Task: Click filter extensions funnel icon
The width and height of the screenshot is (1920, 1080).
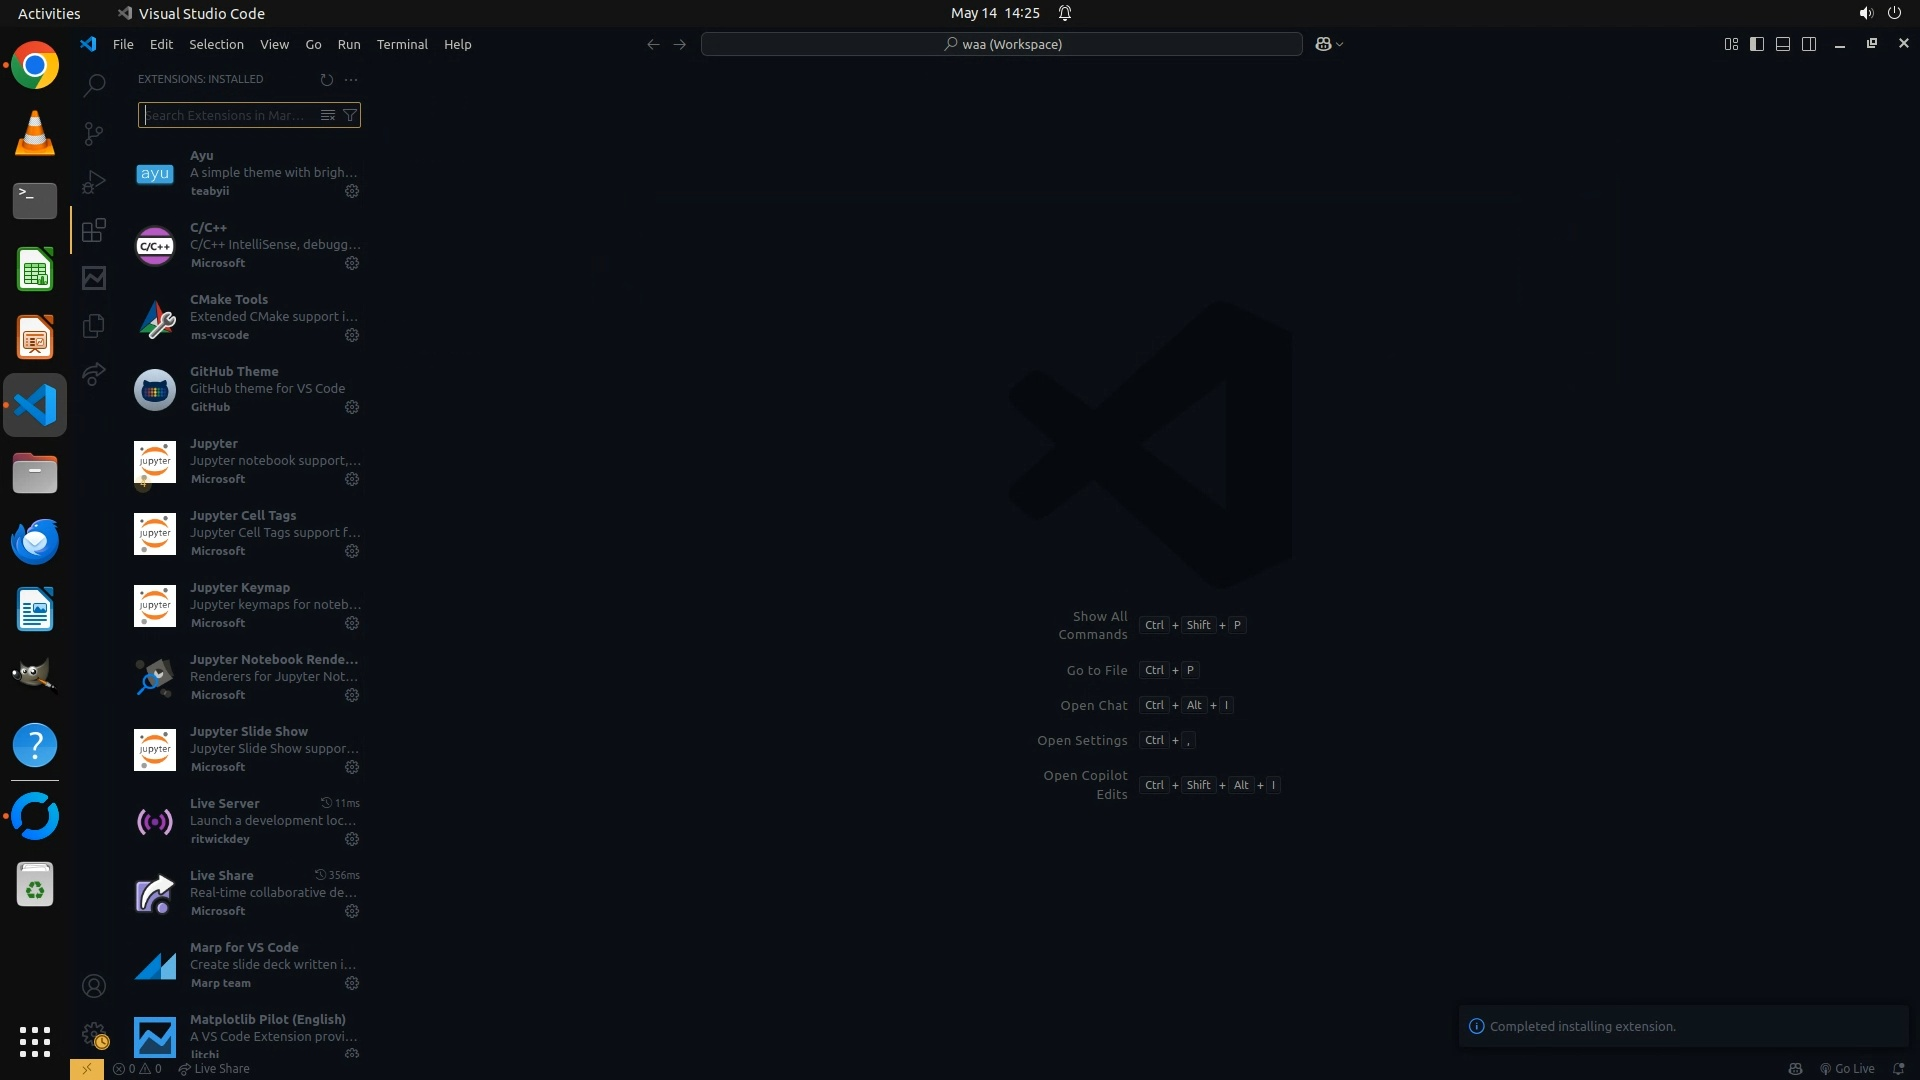Action: click(350, 115)
